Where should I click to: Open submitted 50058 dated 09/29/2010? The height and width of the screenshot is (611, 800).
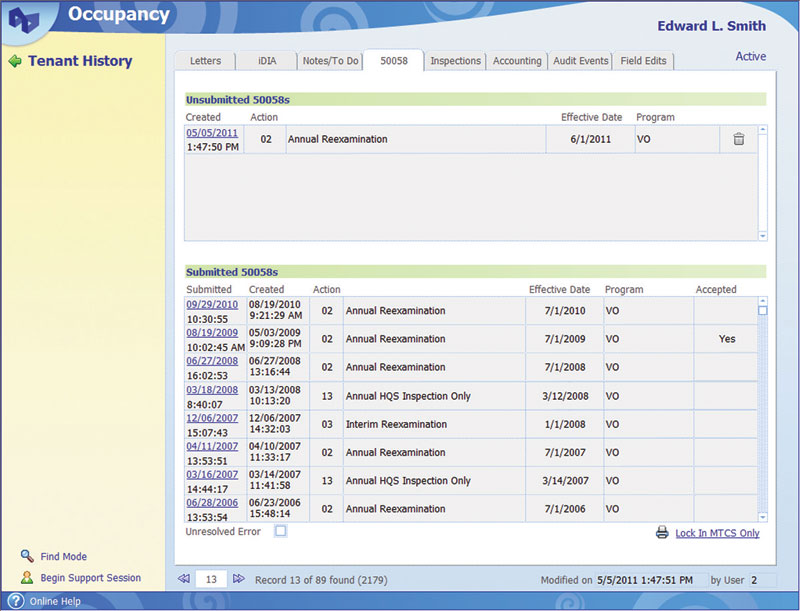click(x=212, y=304)
